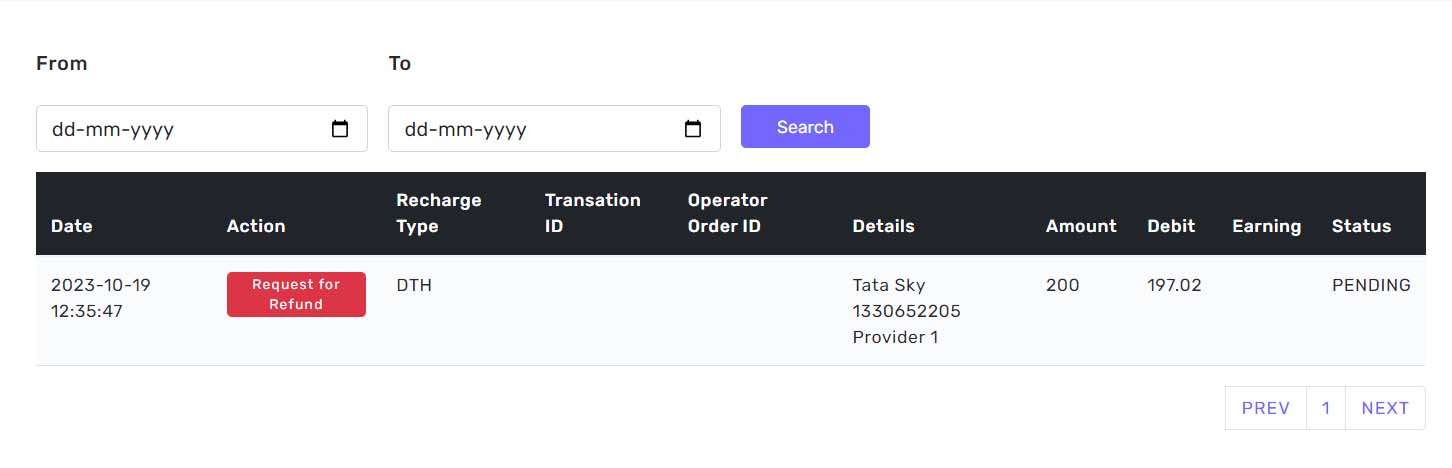Click the From date input field
The width and height of the screenshot is (1452, 468).
pyautogui.click(x=180, y=129)
